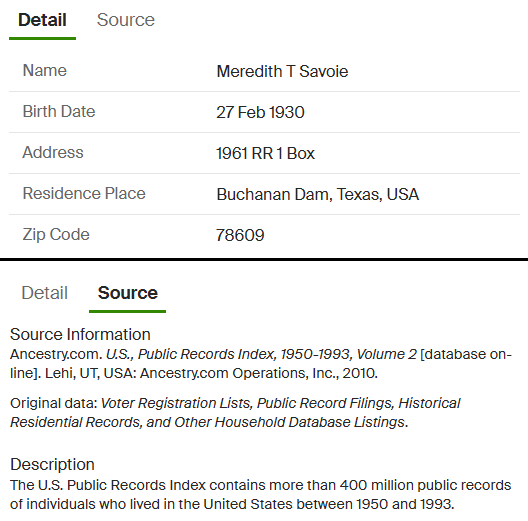
Task: Click Buchanan Dam, Texas, USA residence value
Action: (x=318, y=194)
